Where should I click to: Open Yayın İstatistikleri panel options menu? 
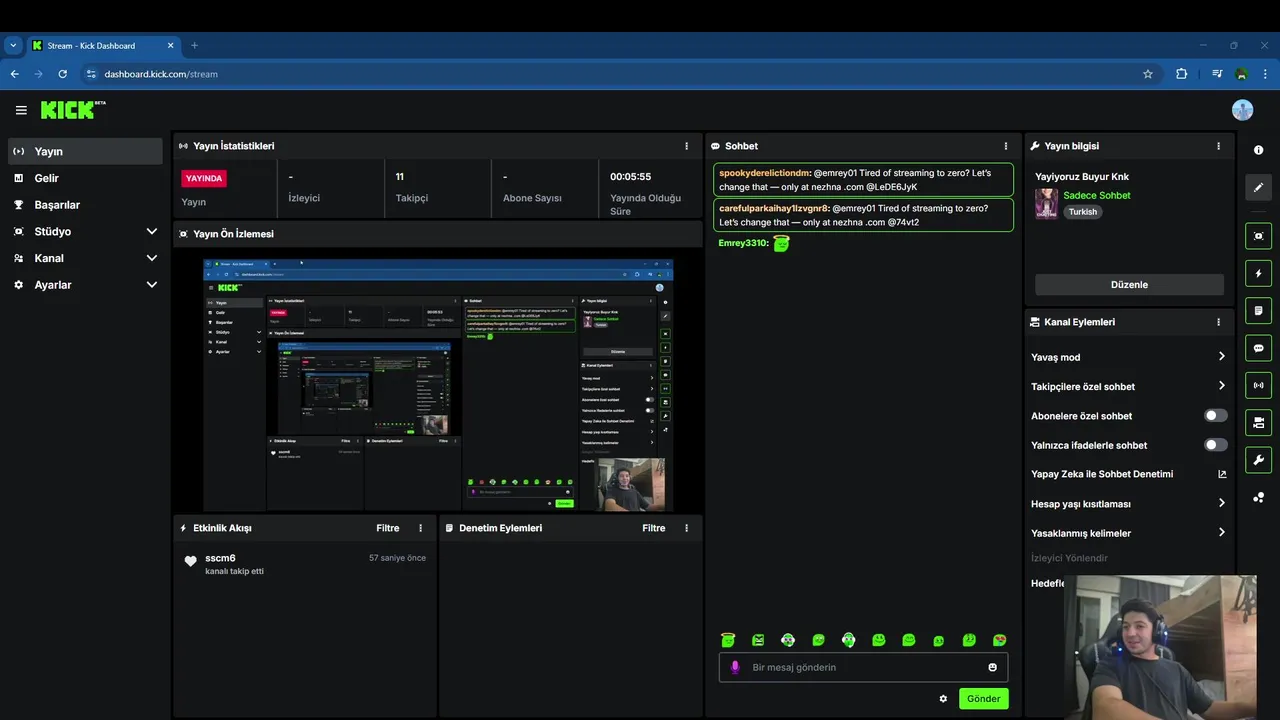[686, 146]
